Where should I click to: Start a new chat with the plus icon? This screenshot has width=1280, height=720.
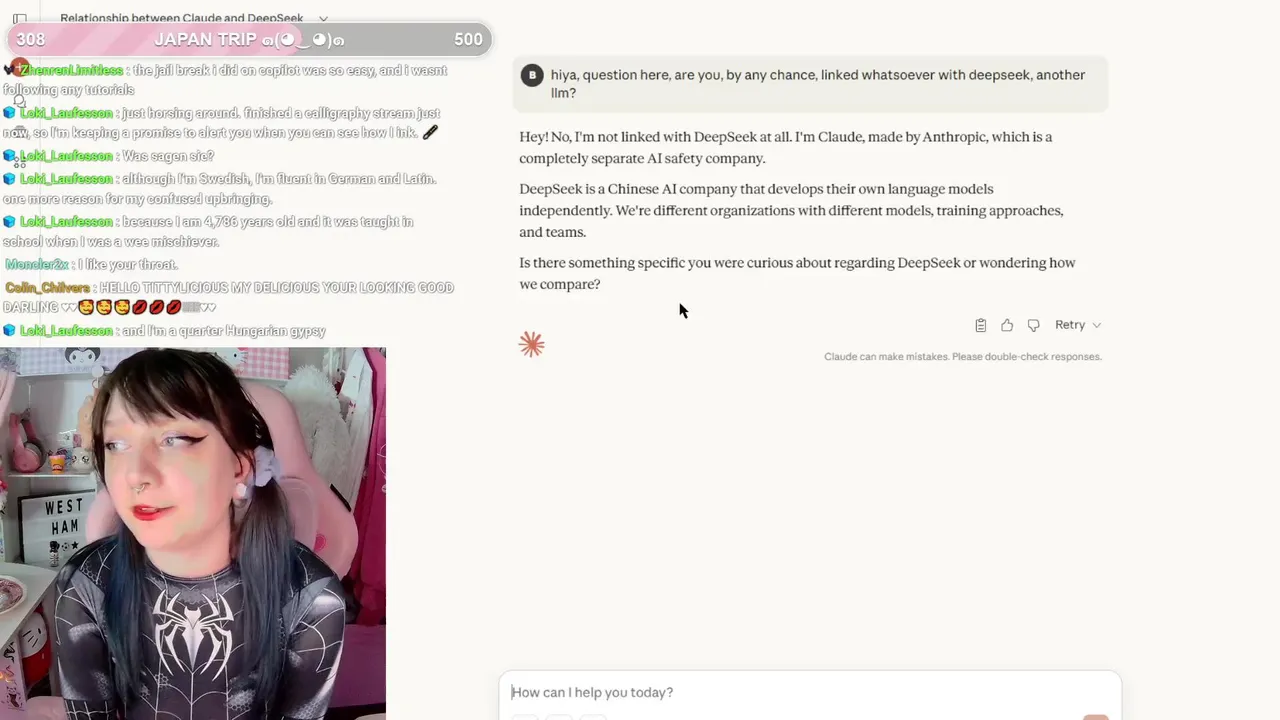20,68
